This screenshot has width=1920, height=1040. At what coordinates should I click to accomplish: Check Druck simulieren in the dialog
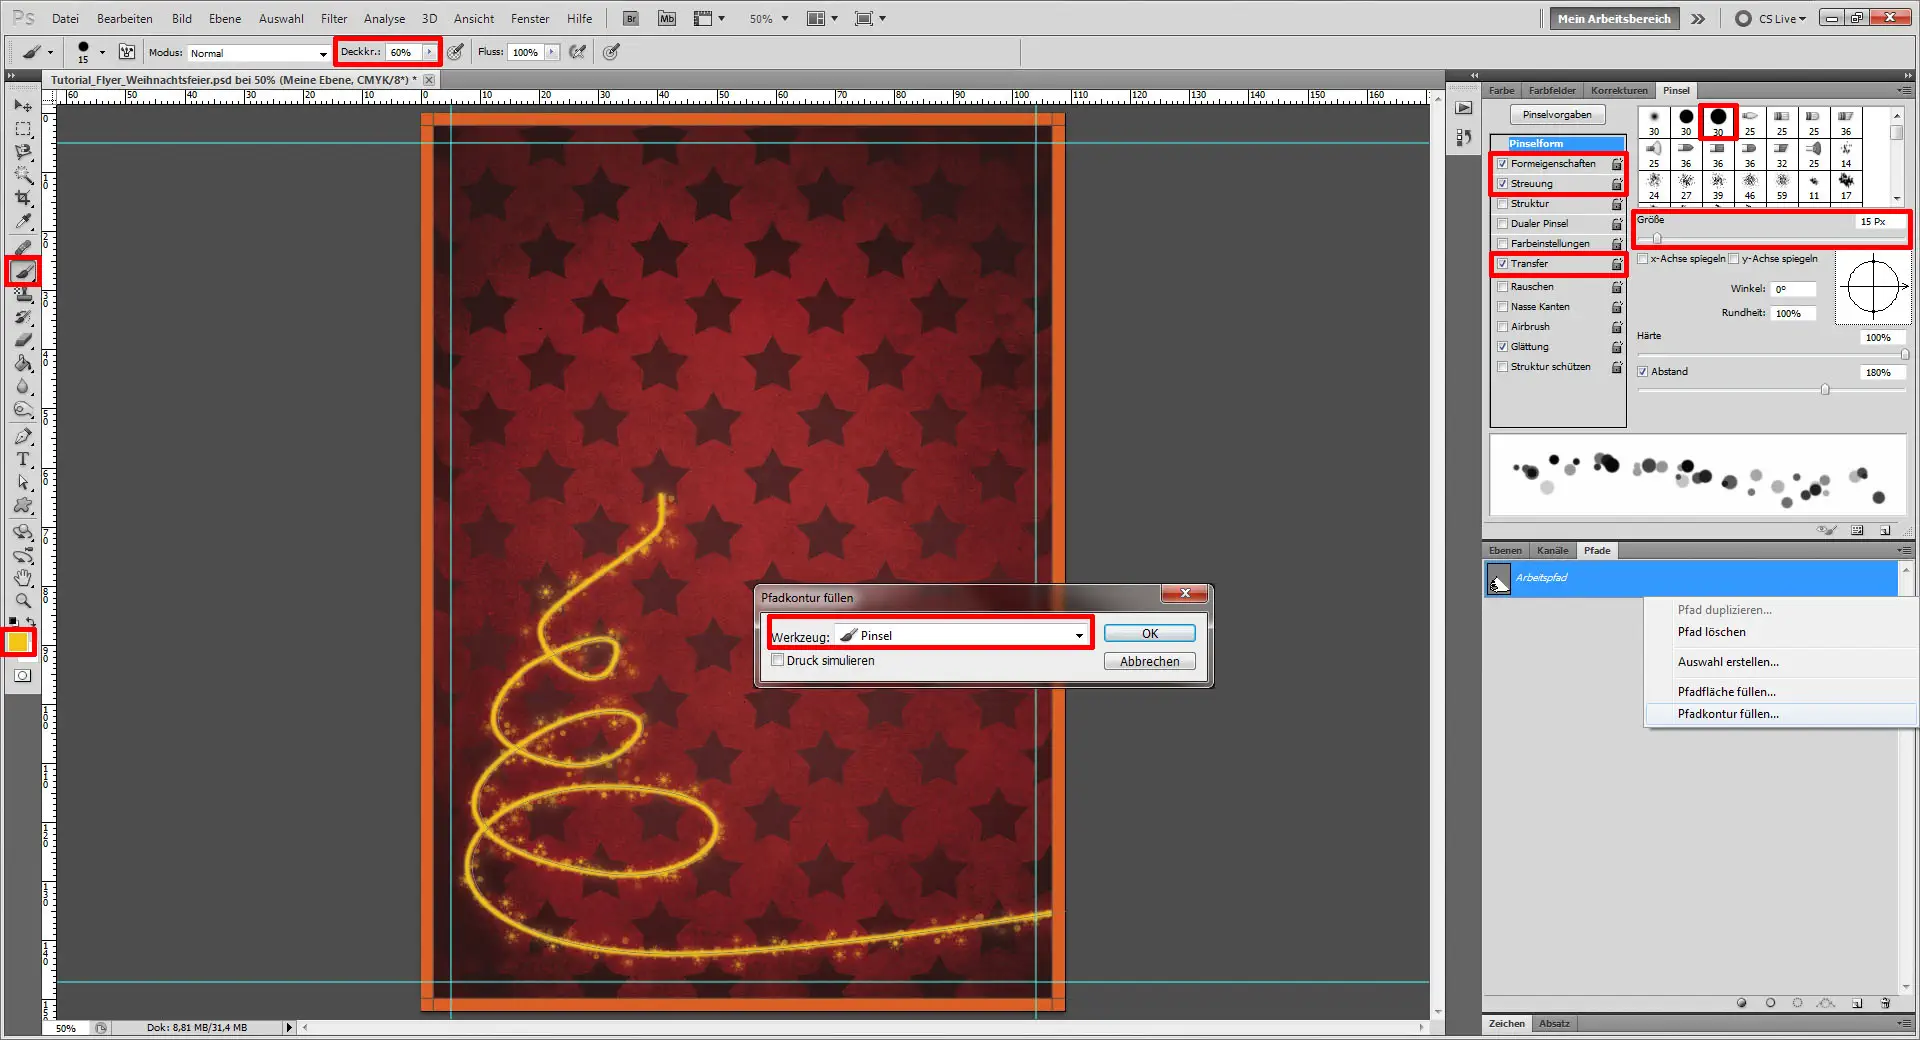778,660
